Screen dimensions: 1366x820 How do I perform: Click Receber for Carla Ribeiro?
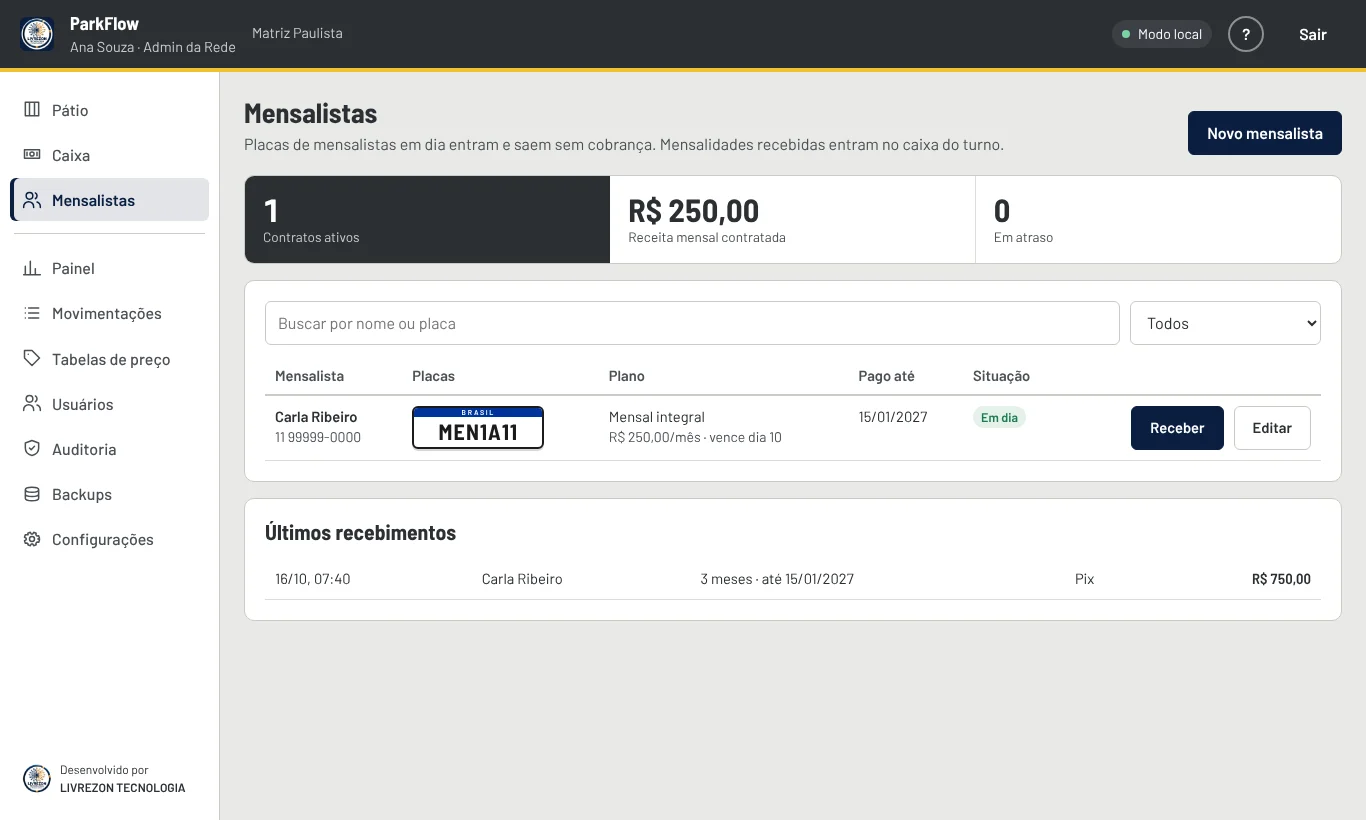(1177, 428)
